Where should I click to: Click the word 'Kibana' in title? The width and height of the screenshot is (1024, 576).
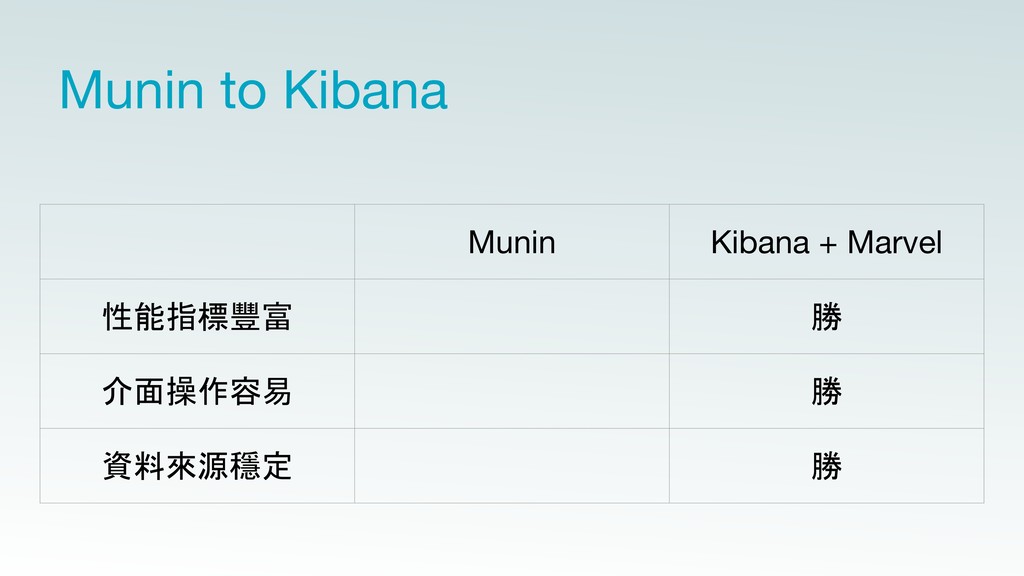coord(366,89)
